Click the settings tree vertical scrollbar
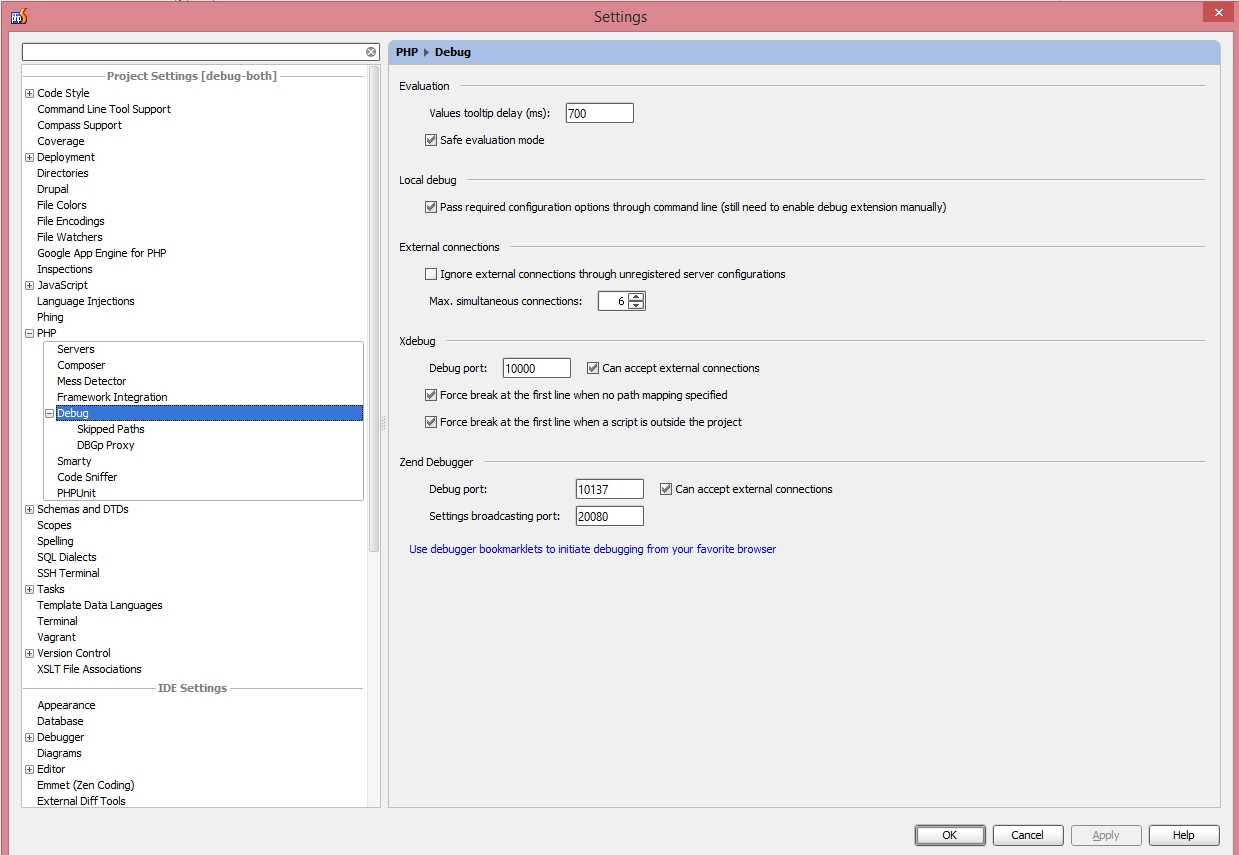1239x855 pixels. point(374,310)
